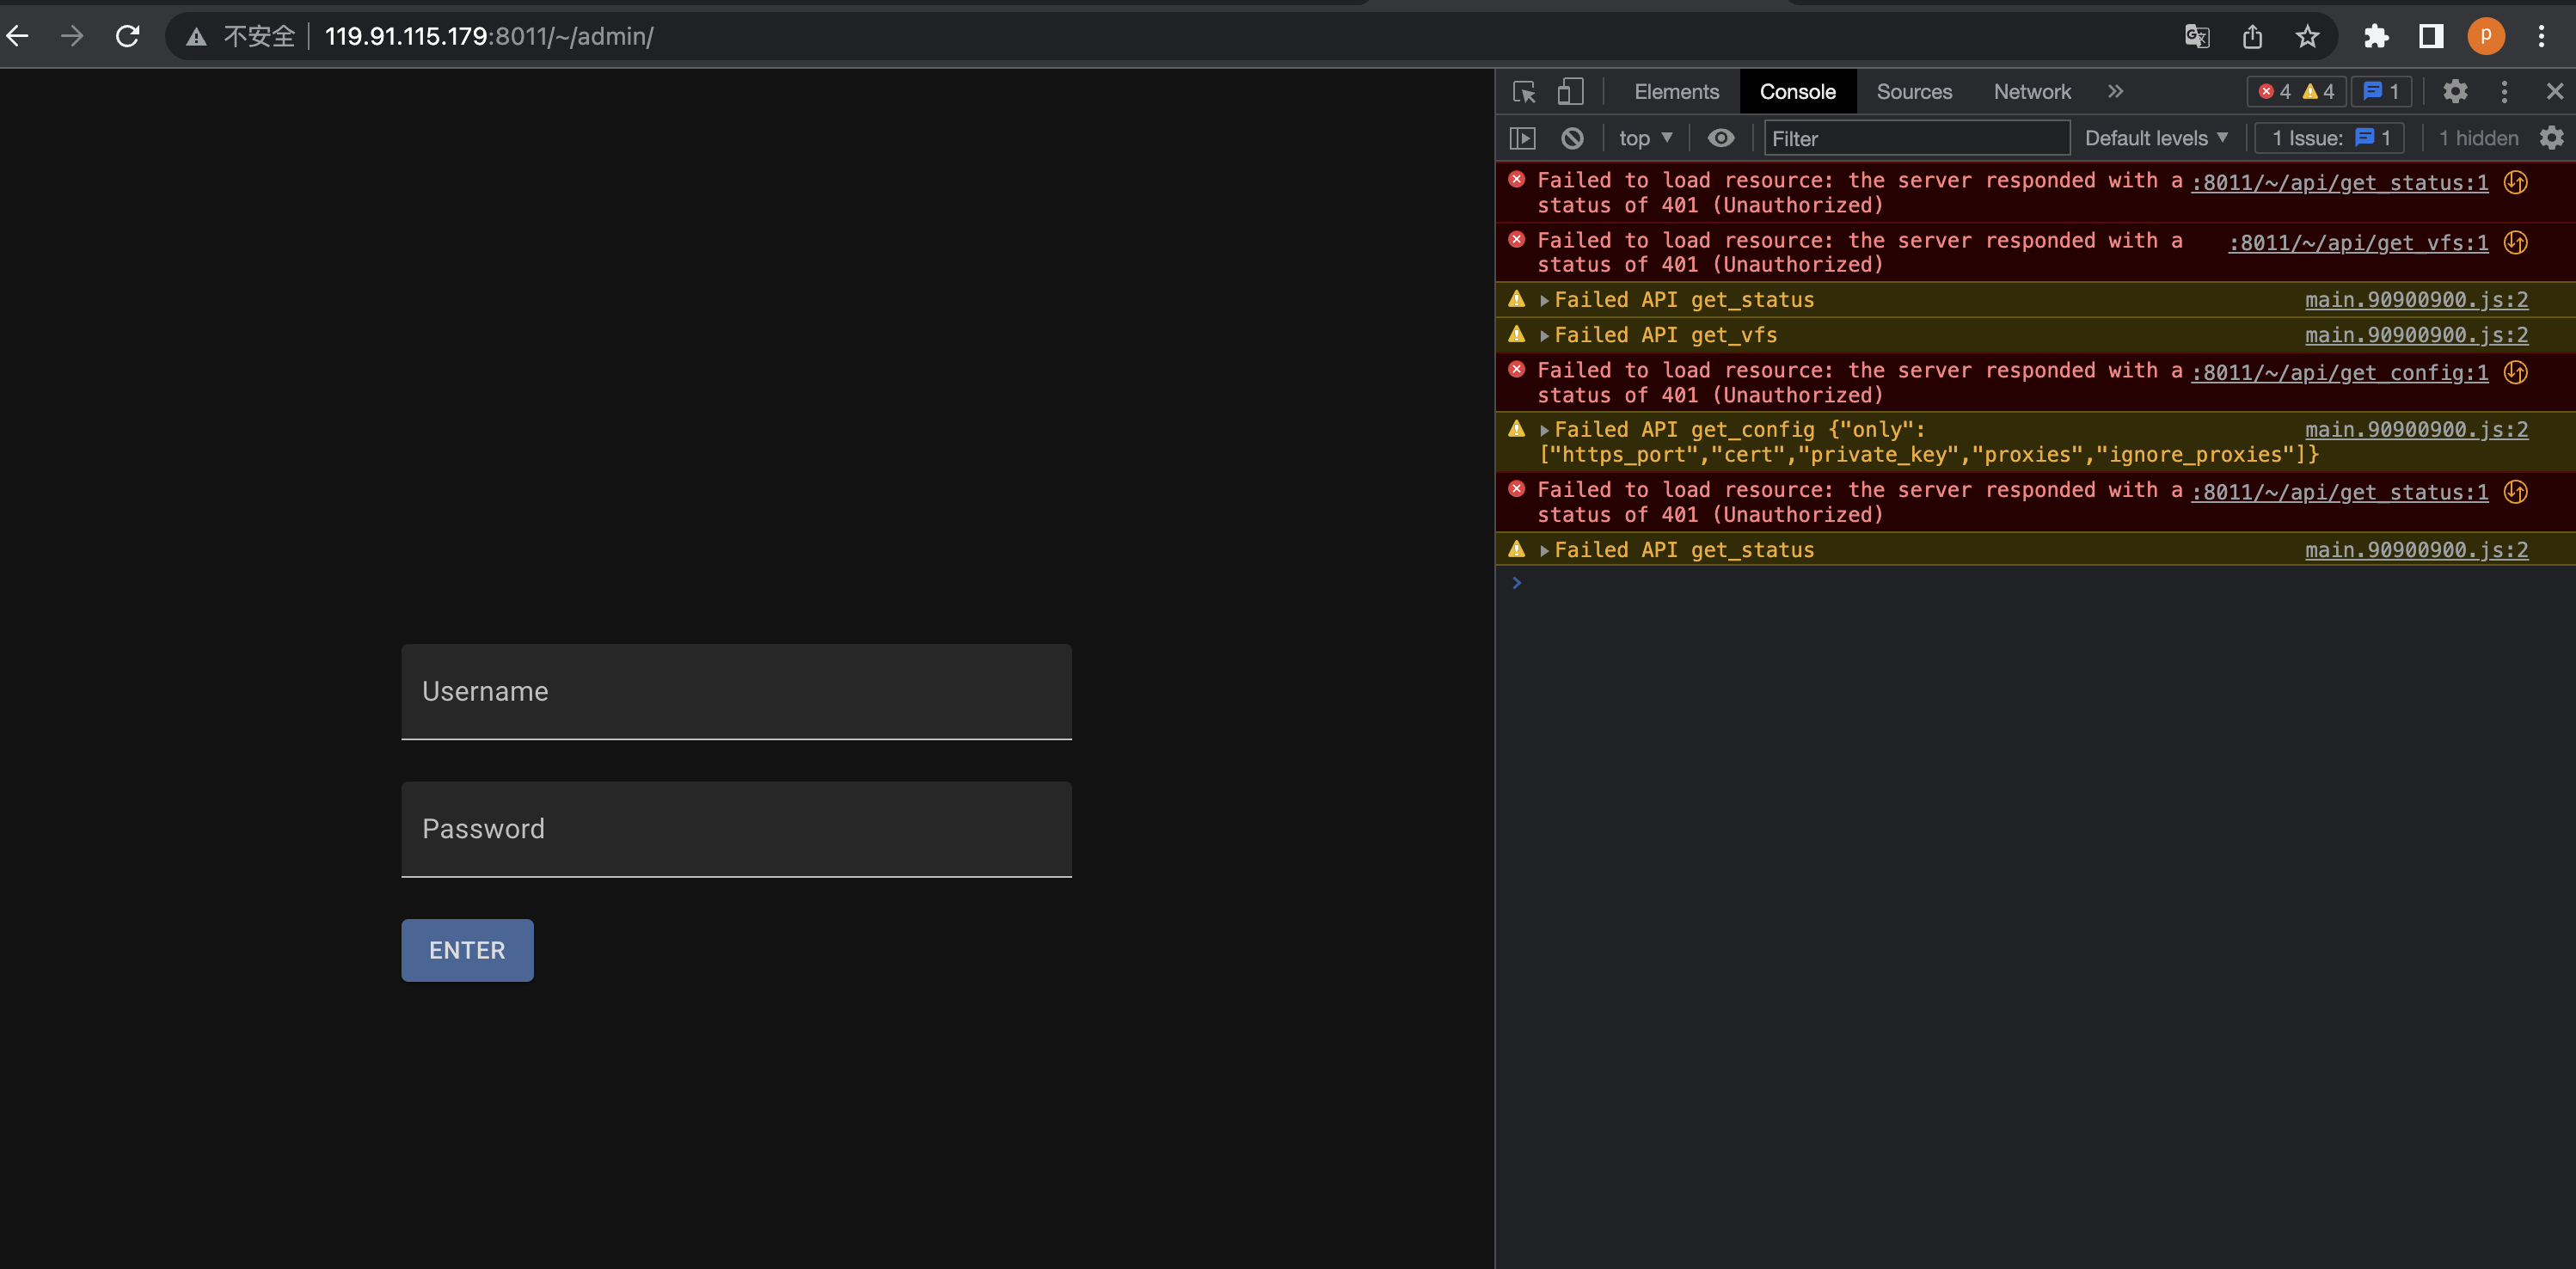Image resolution: width=2576 pixels, height=1269 pixels.
Task: Open the browser extensions puzzle icon
Action: pyautogui.click(x=2377, y=36)
